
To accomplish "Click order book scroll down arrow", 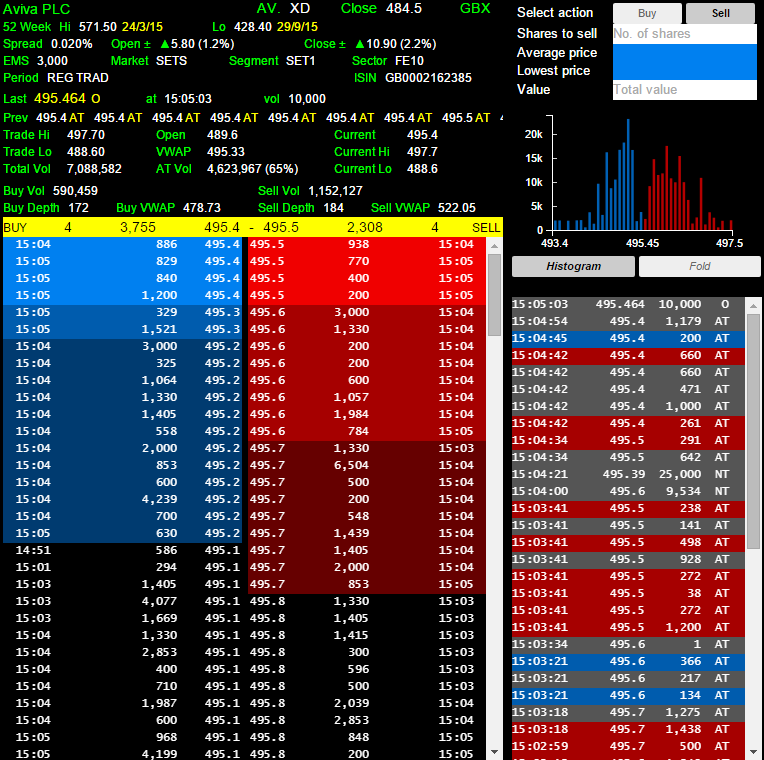I will (x=494, y=752).
